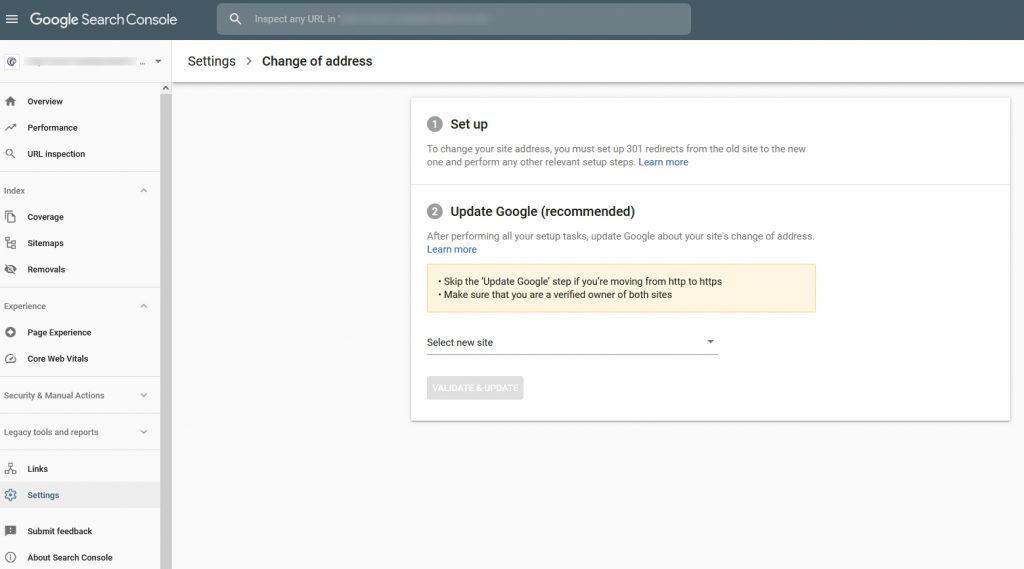
Task: Click the Performance trend icon
Action: (10, 127)
